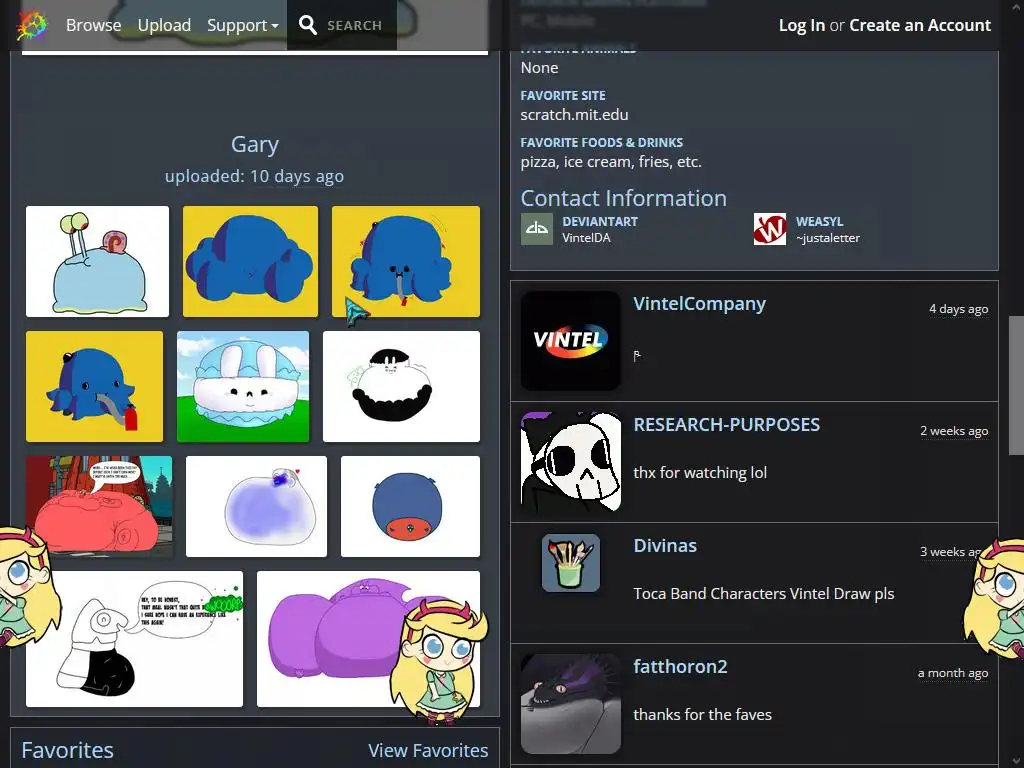Click the Divinas paintbrush cup avatar

click(571, 563)
